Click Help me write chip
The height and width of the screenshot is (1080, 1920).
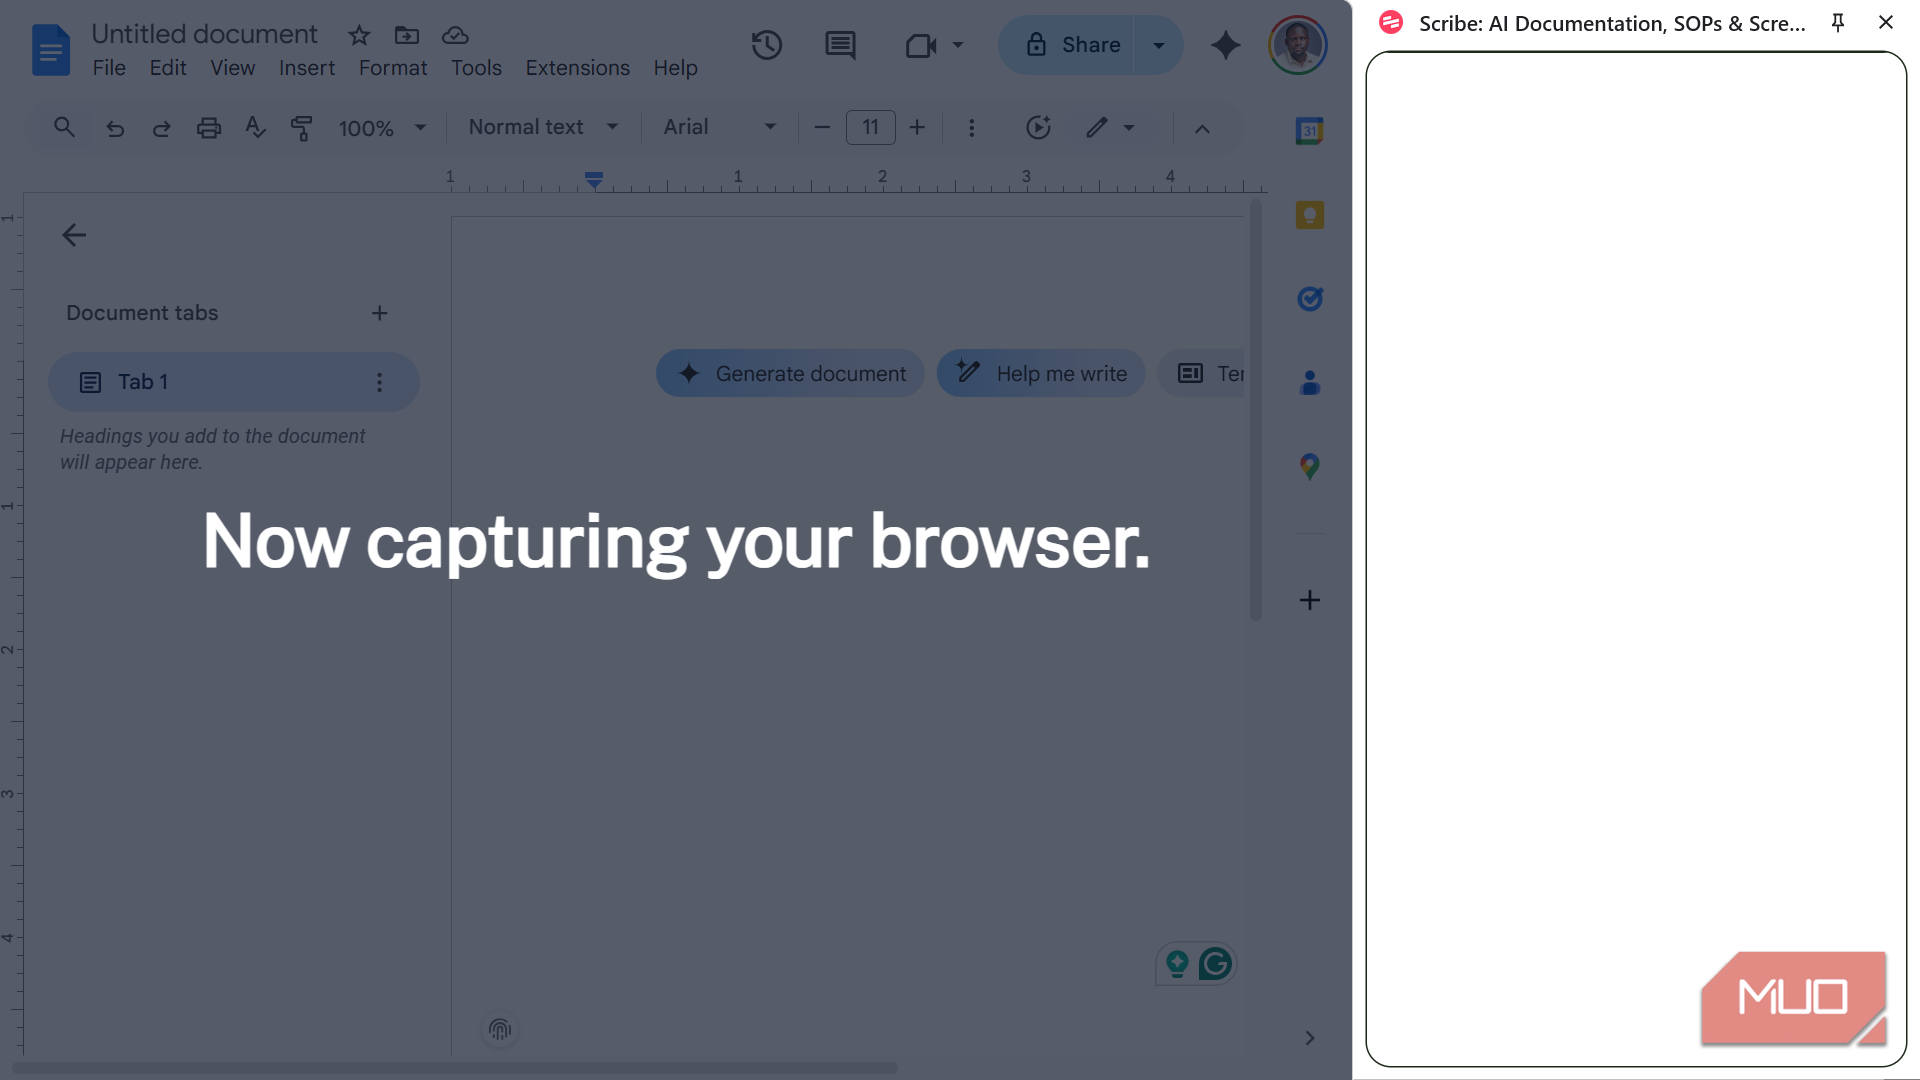point(1041,374)
